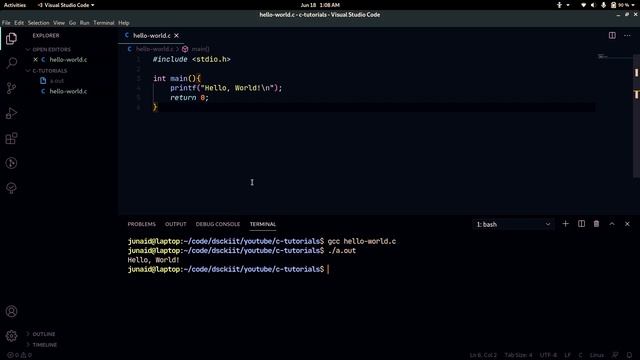The width and height of the screenshot is (640, 360).
Task: Place cursor on the printf line
Action: click(x=226, y=88)
